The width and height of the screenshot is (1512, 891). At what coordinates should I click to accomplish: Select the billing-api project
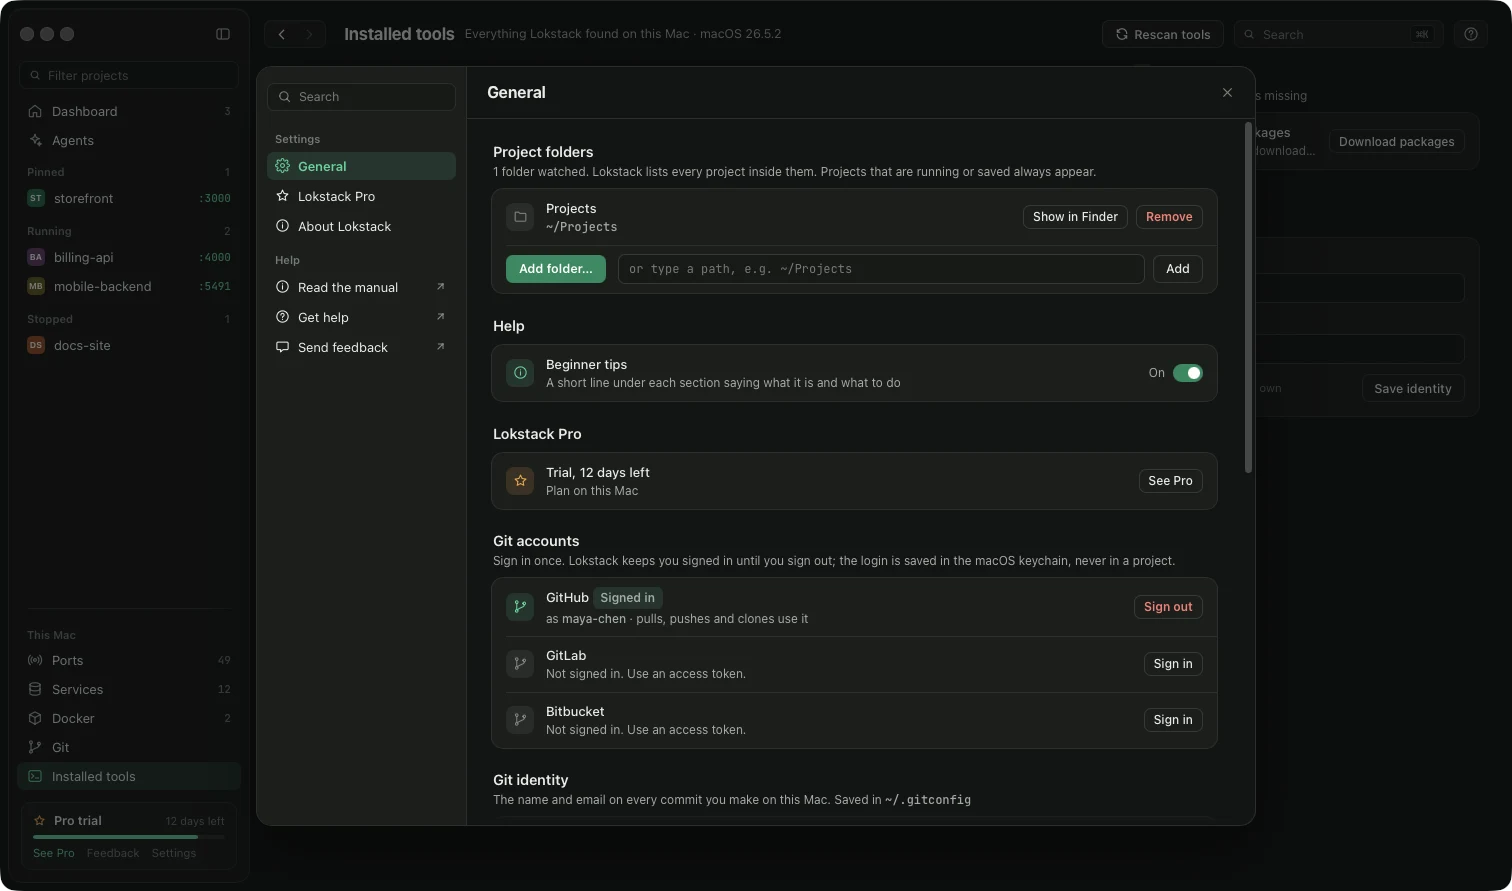[x=129, y=257]
